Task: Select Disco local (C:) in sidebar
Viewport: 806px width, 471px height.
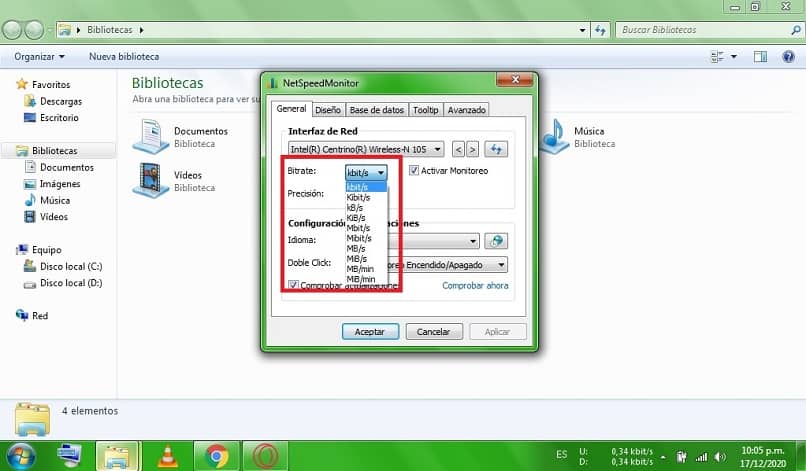Action: click(x=71, y=266)
